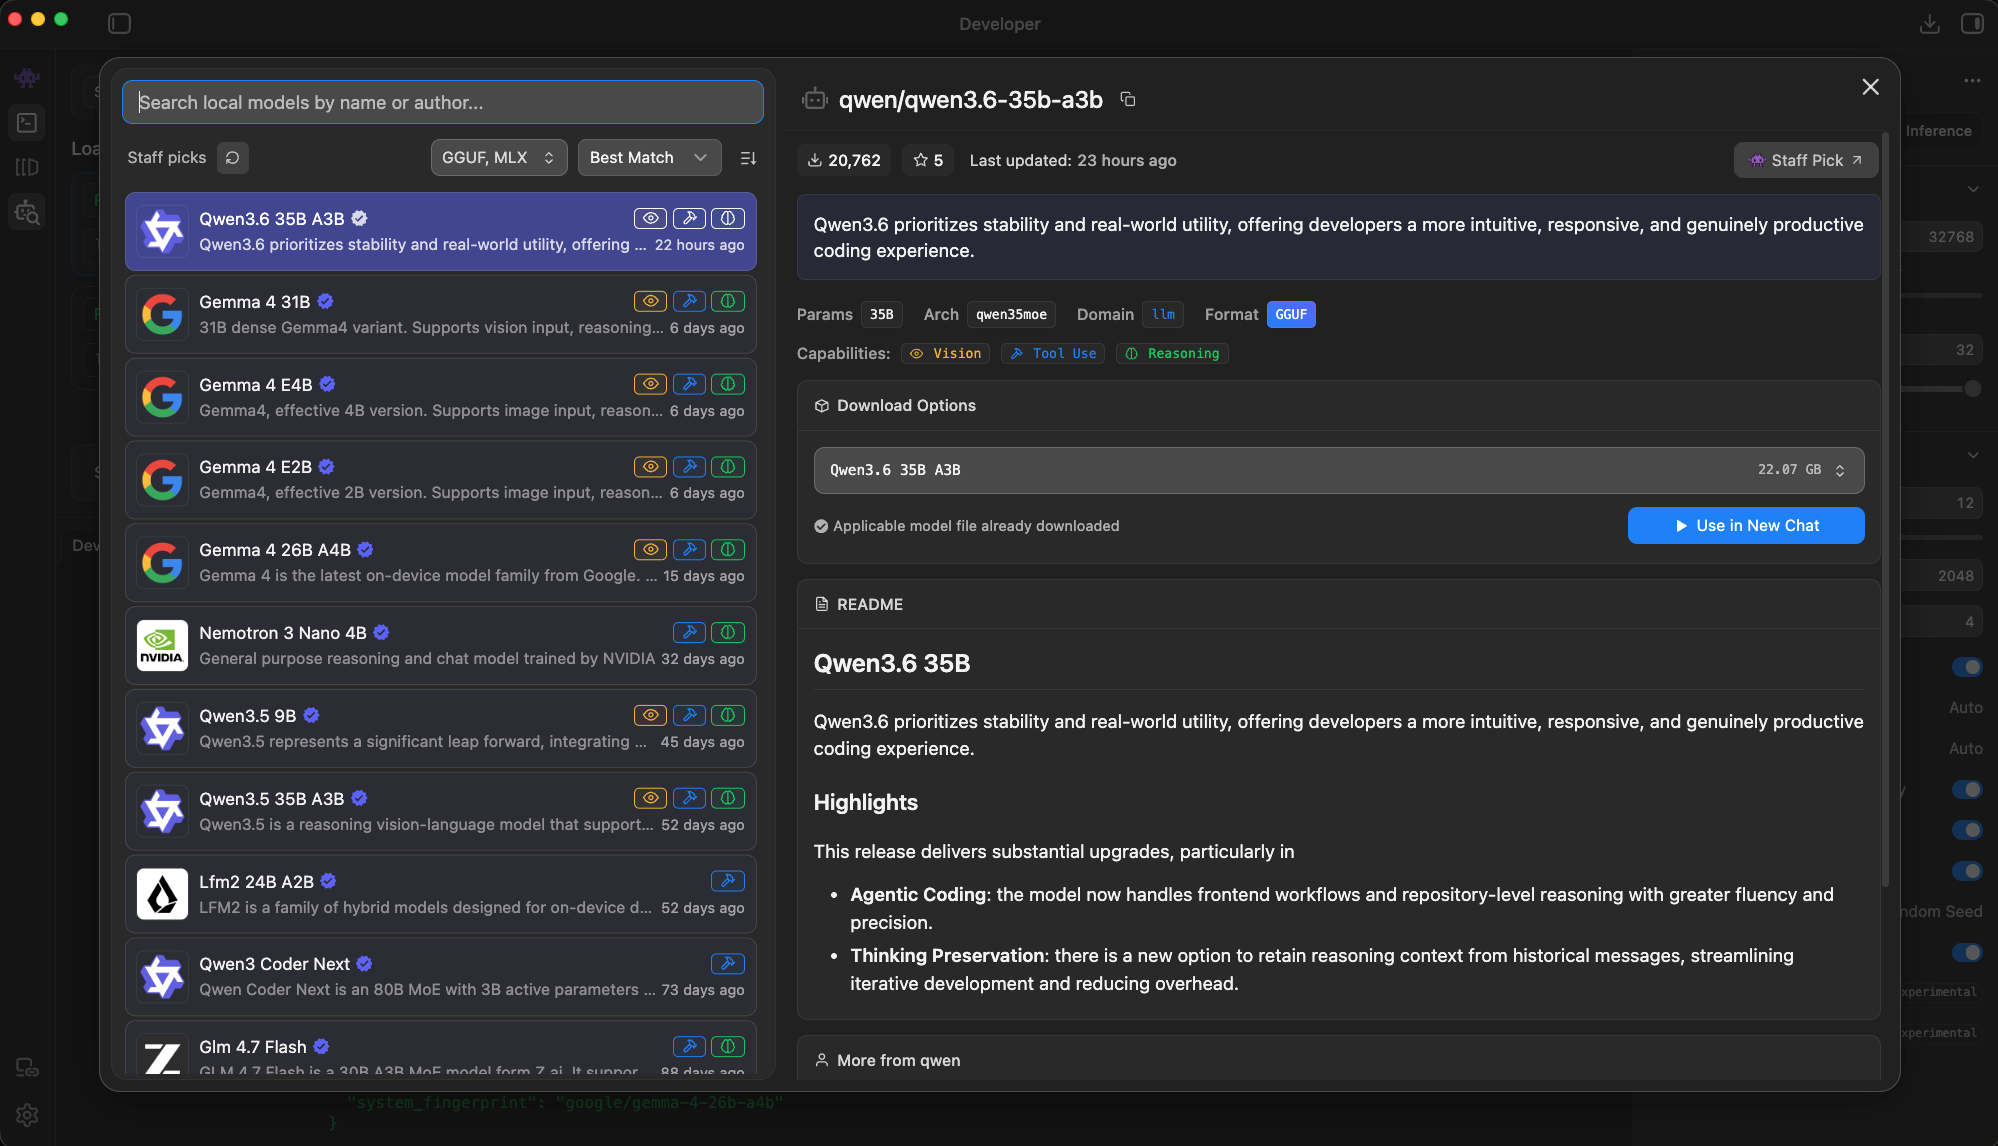Toggle the Vision capability badge on Qwen3.6 35B A3B

point(650,218)
